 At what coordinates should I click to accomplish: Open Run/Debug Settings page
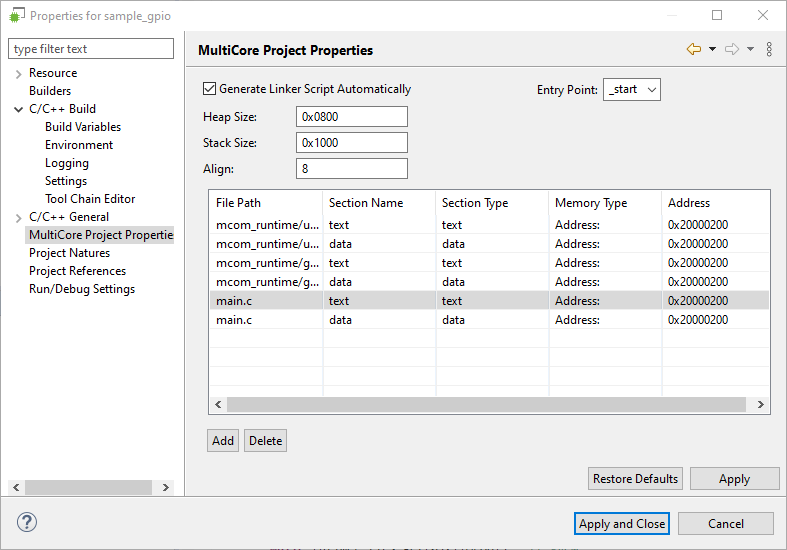[82, 289]
